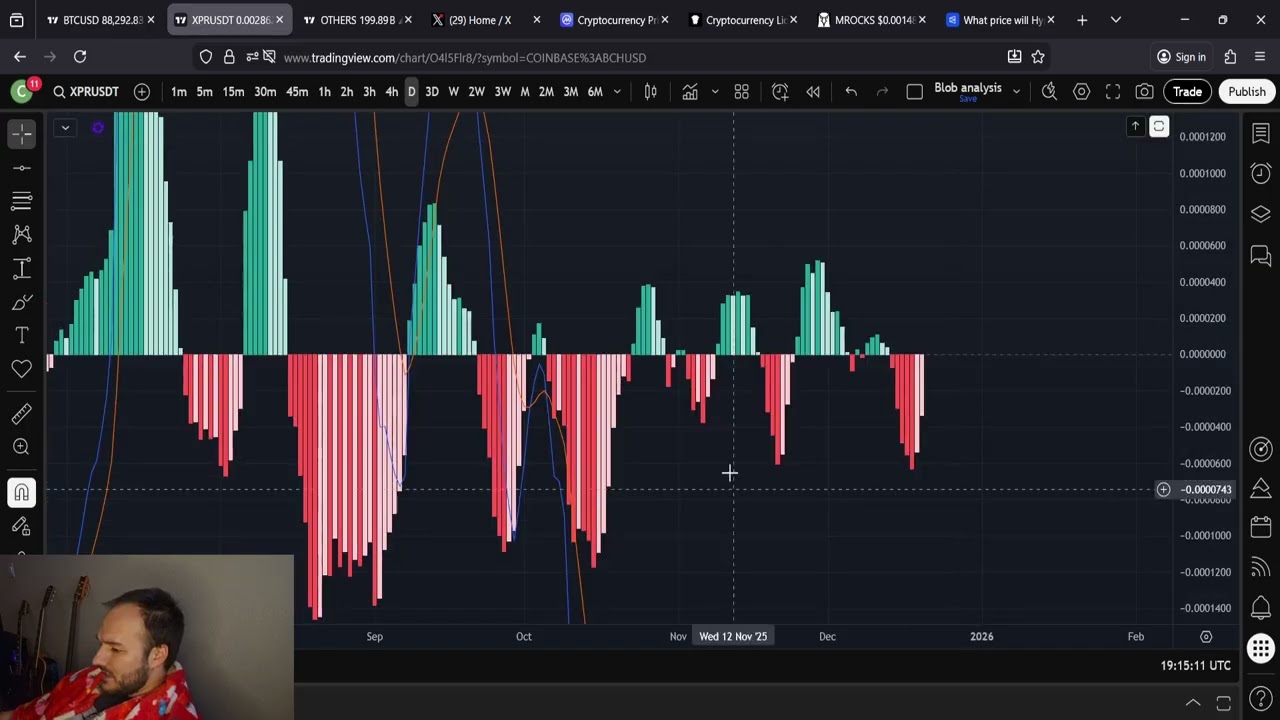Image resolution: width=1280 pixels, height=720 pixels.
Task: Select the trend line drawing tool
Action: pos(22,167)
